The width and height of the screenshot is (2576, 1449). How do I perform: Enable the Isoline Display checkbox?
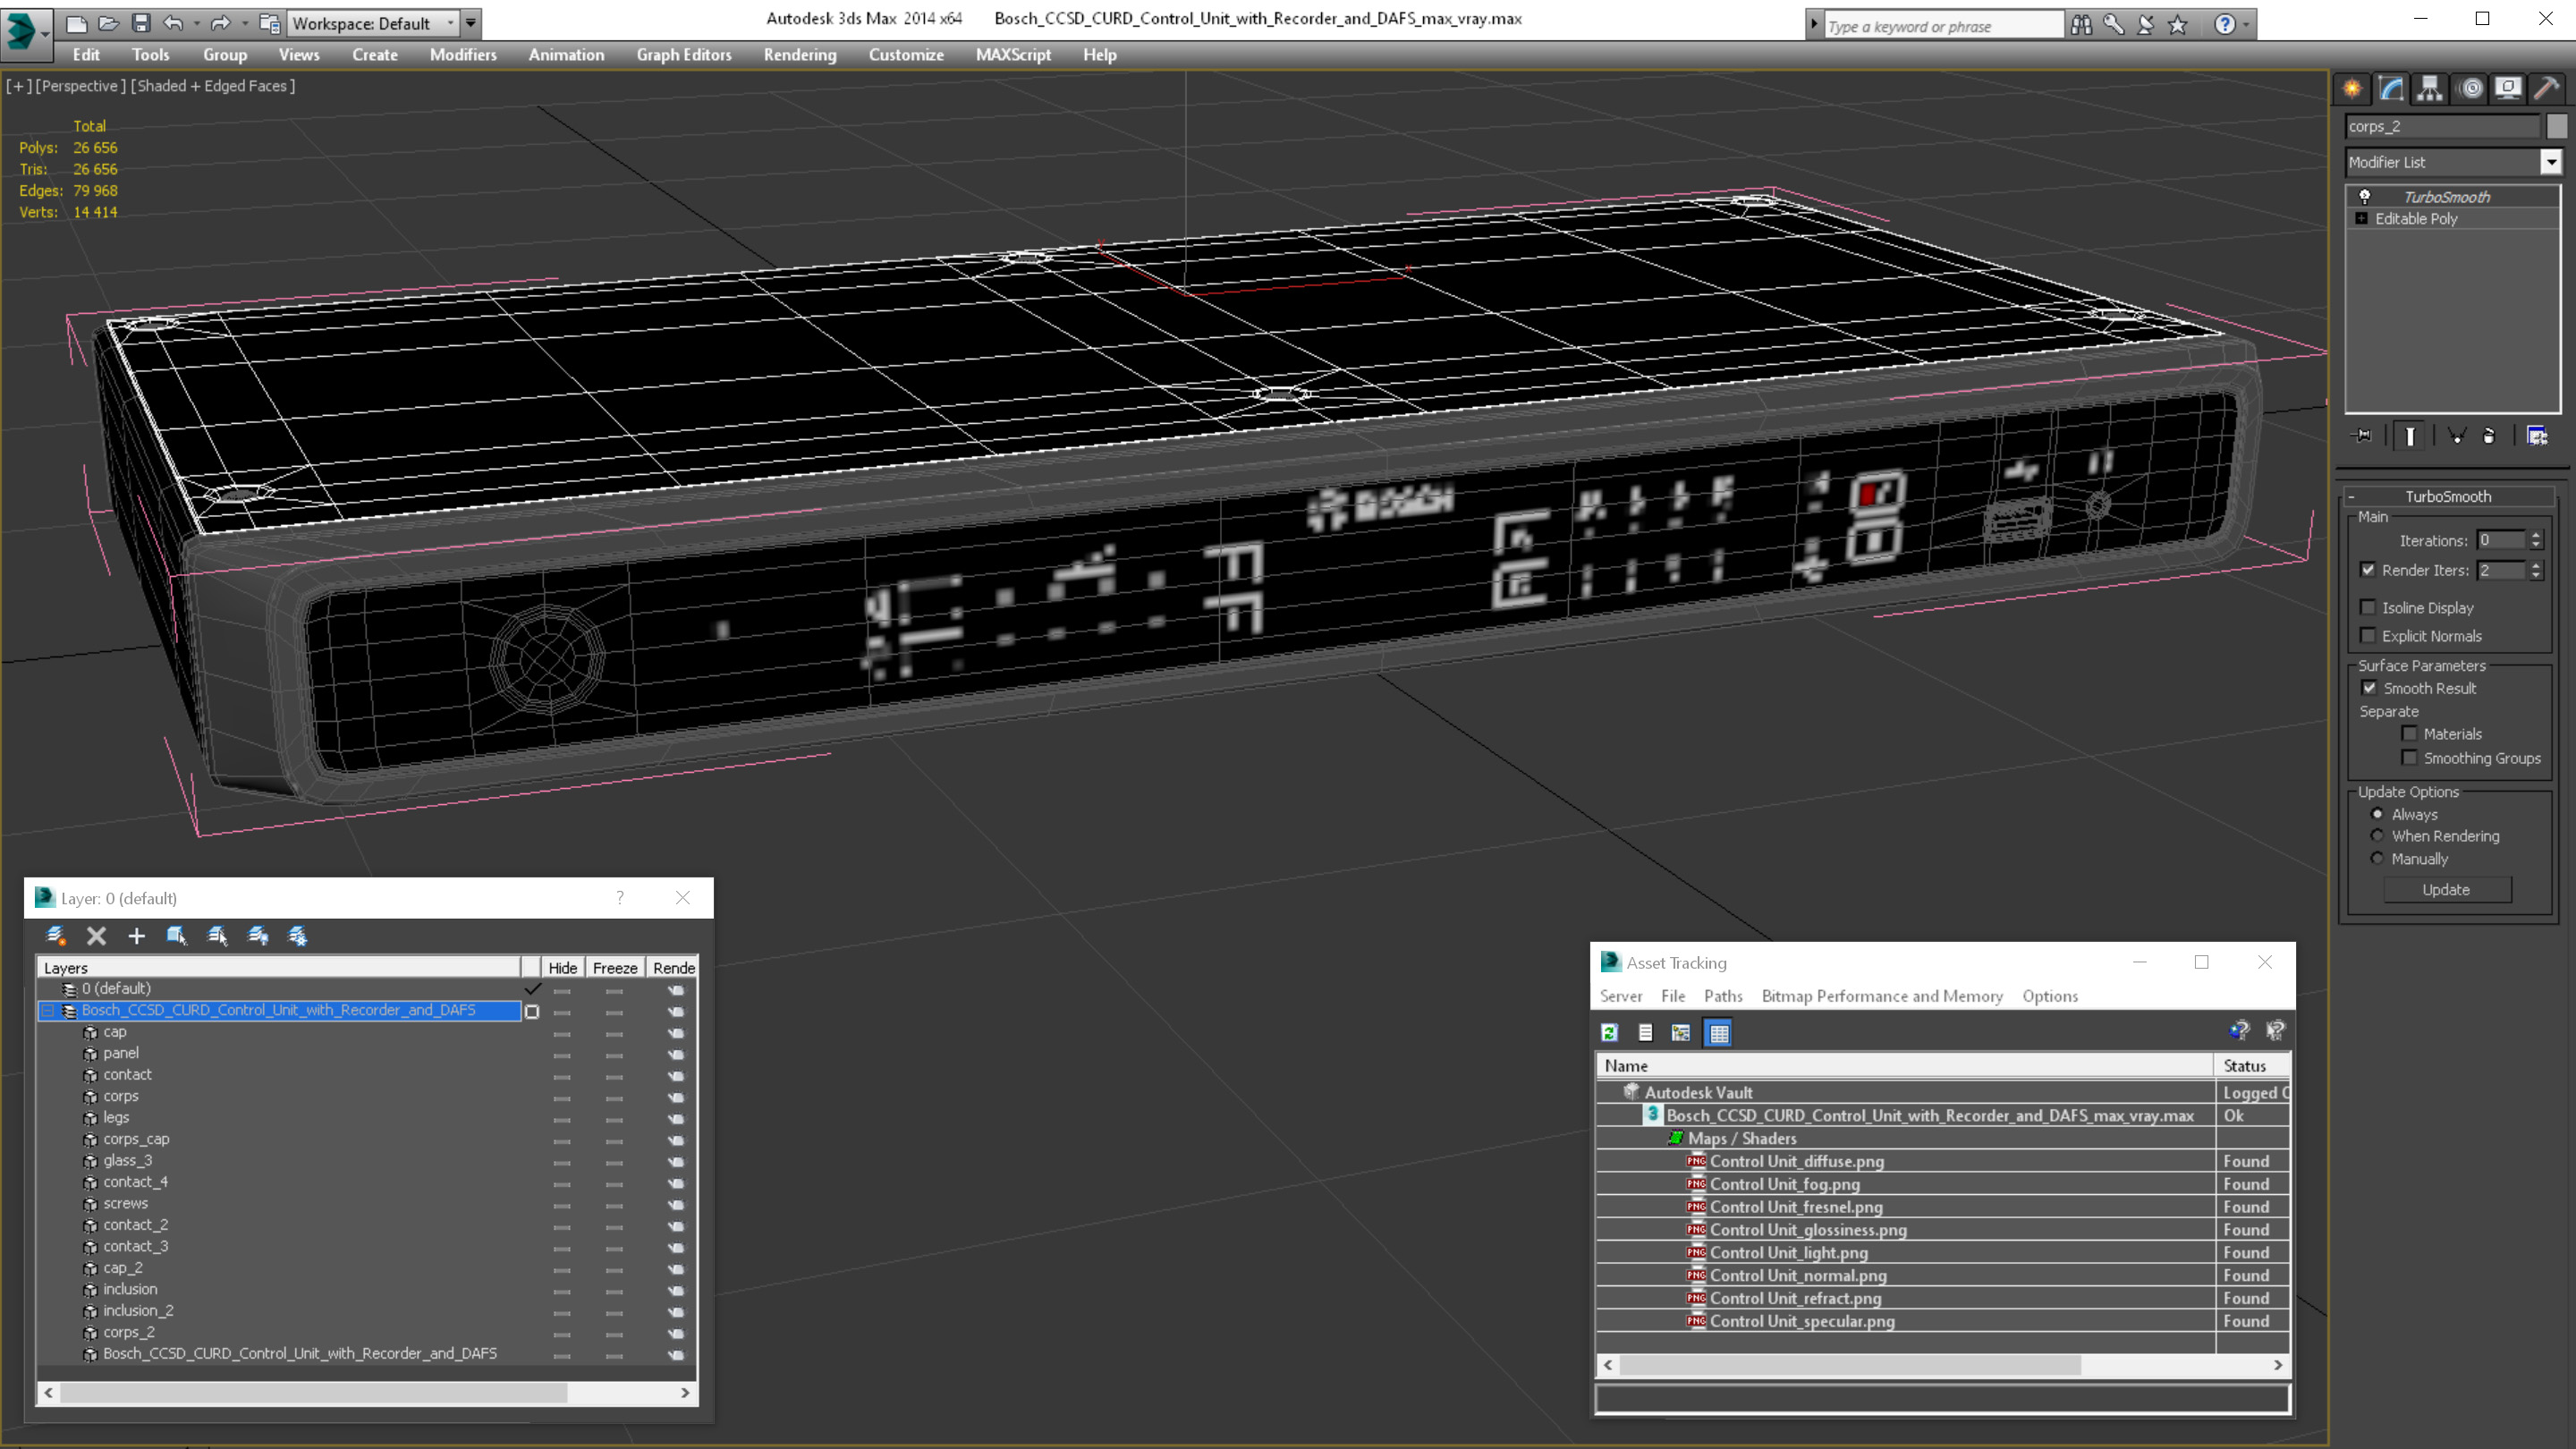coord(2368,607)
